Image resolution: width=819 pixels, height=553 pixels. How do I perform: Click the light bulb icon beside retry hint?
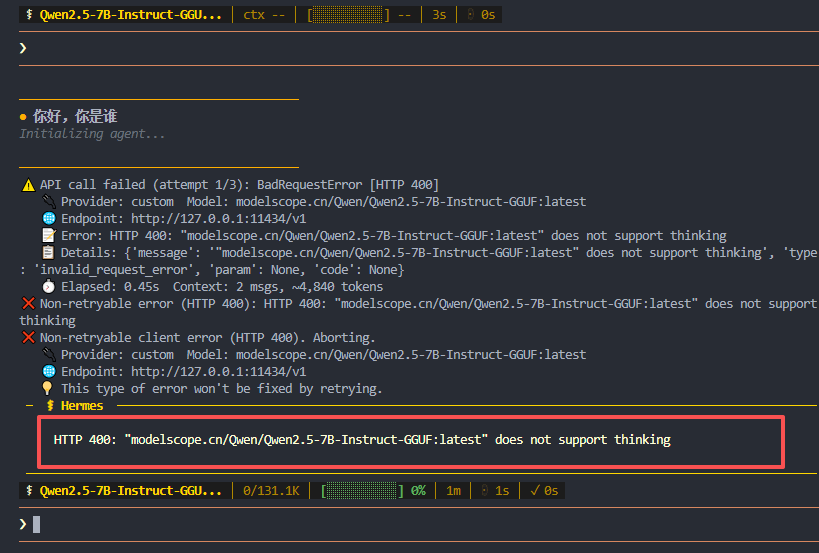48,388
